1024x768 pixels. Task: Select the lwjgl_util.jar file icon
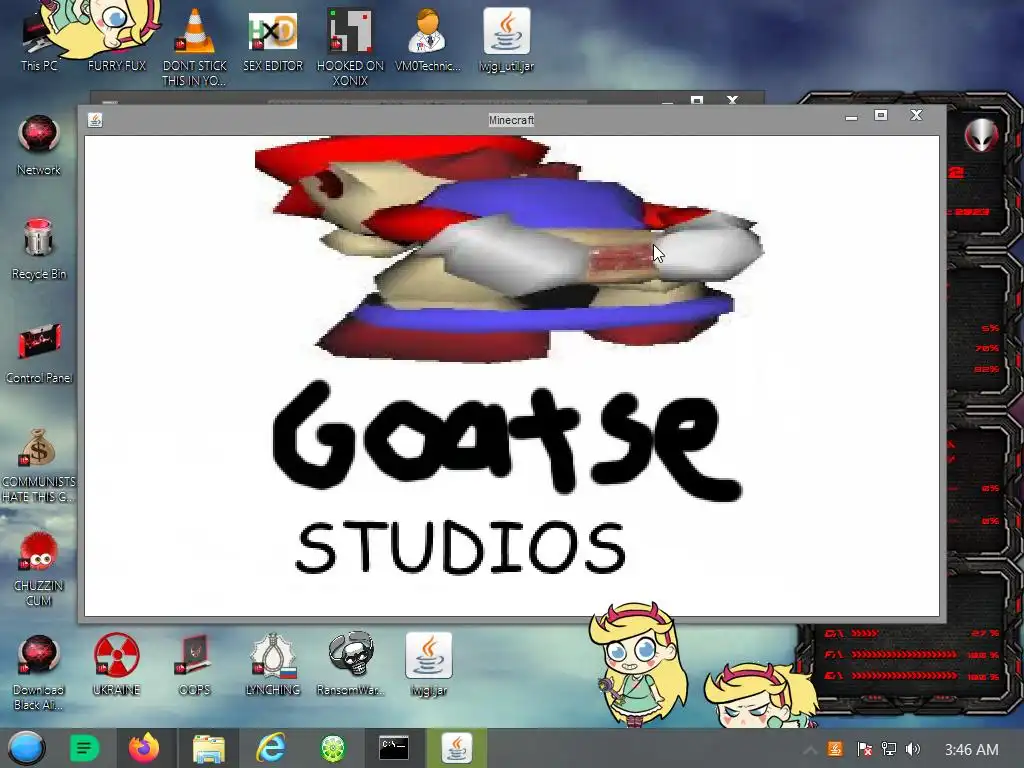[506, 38]
